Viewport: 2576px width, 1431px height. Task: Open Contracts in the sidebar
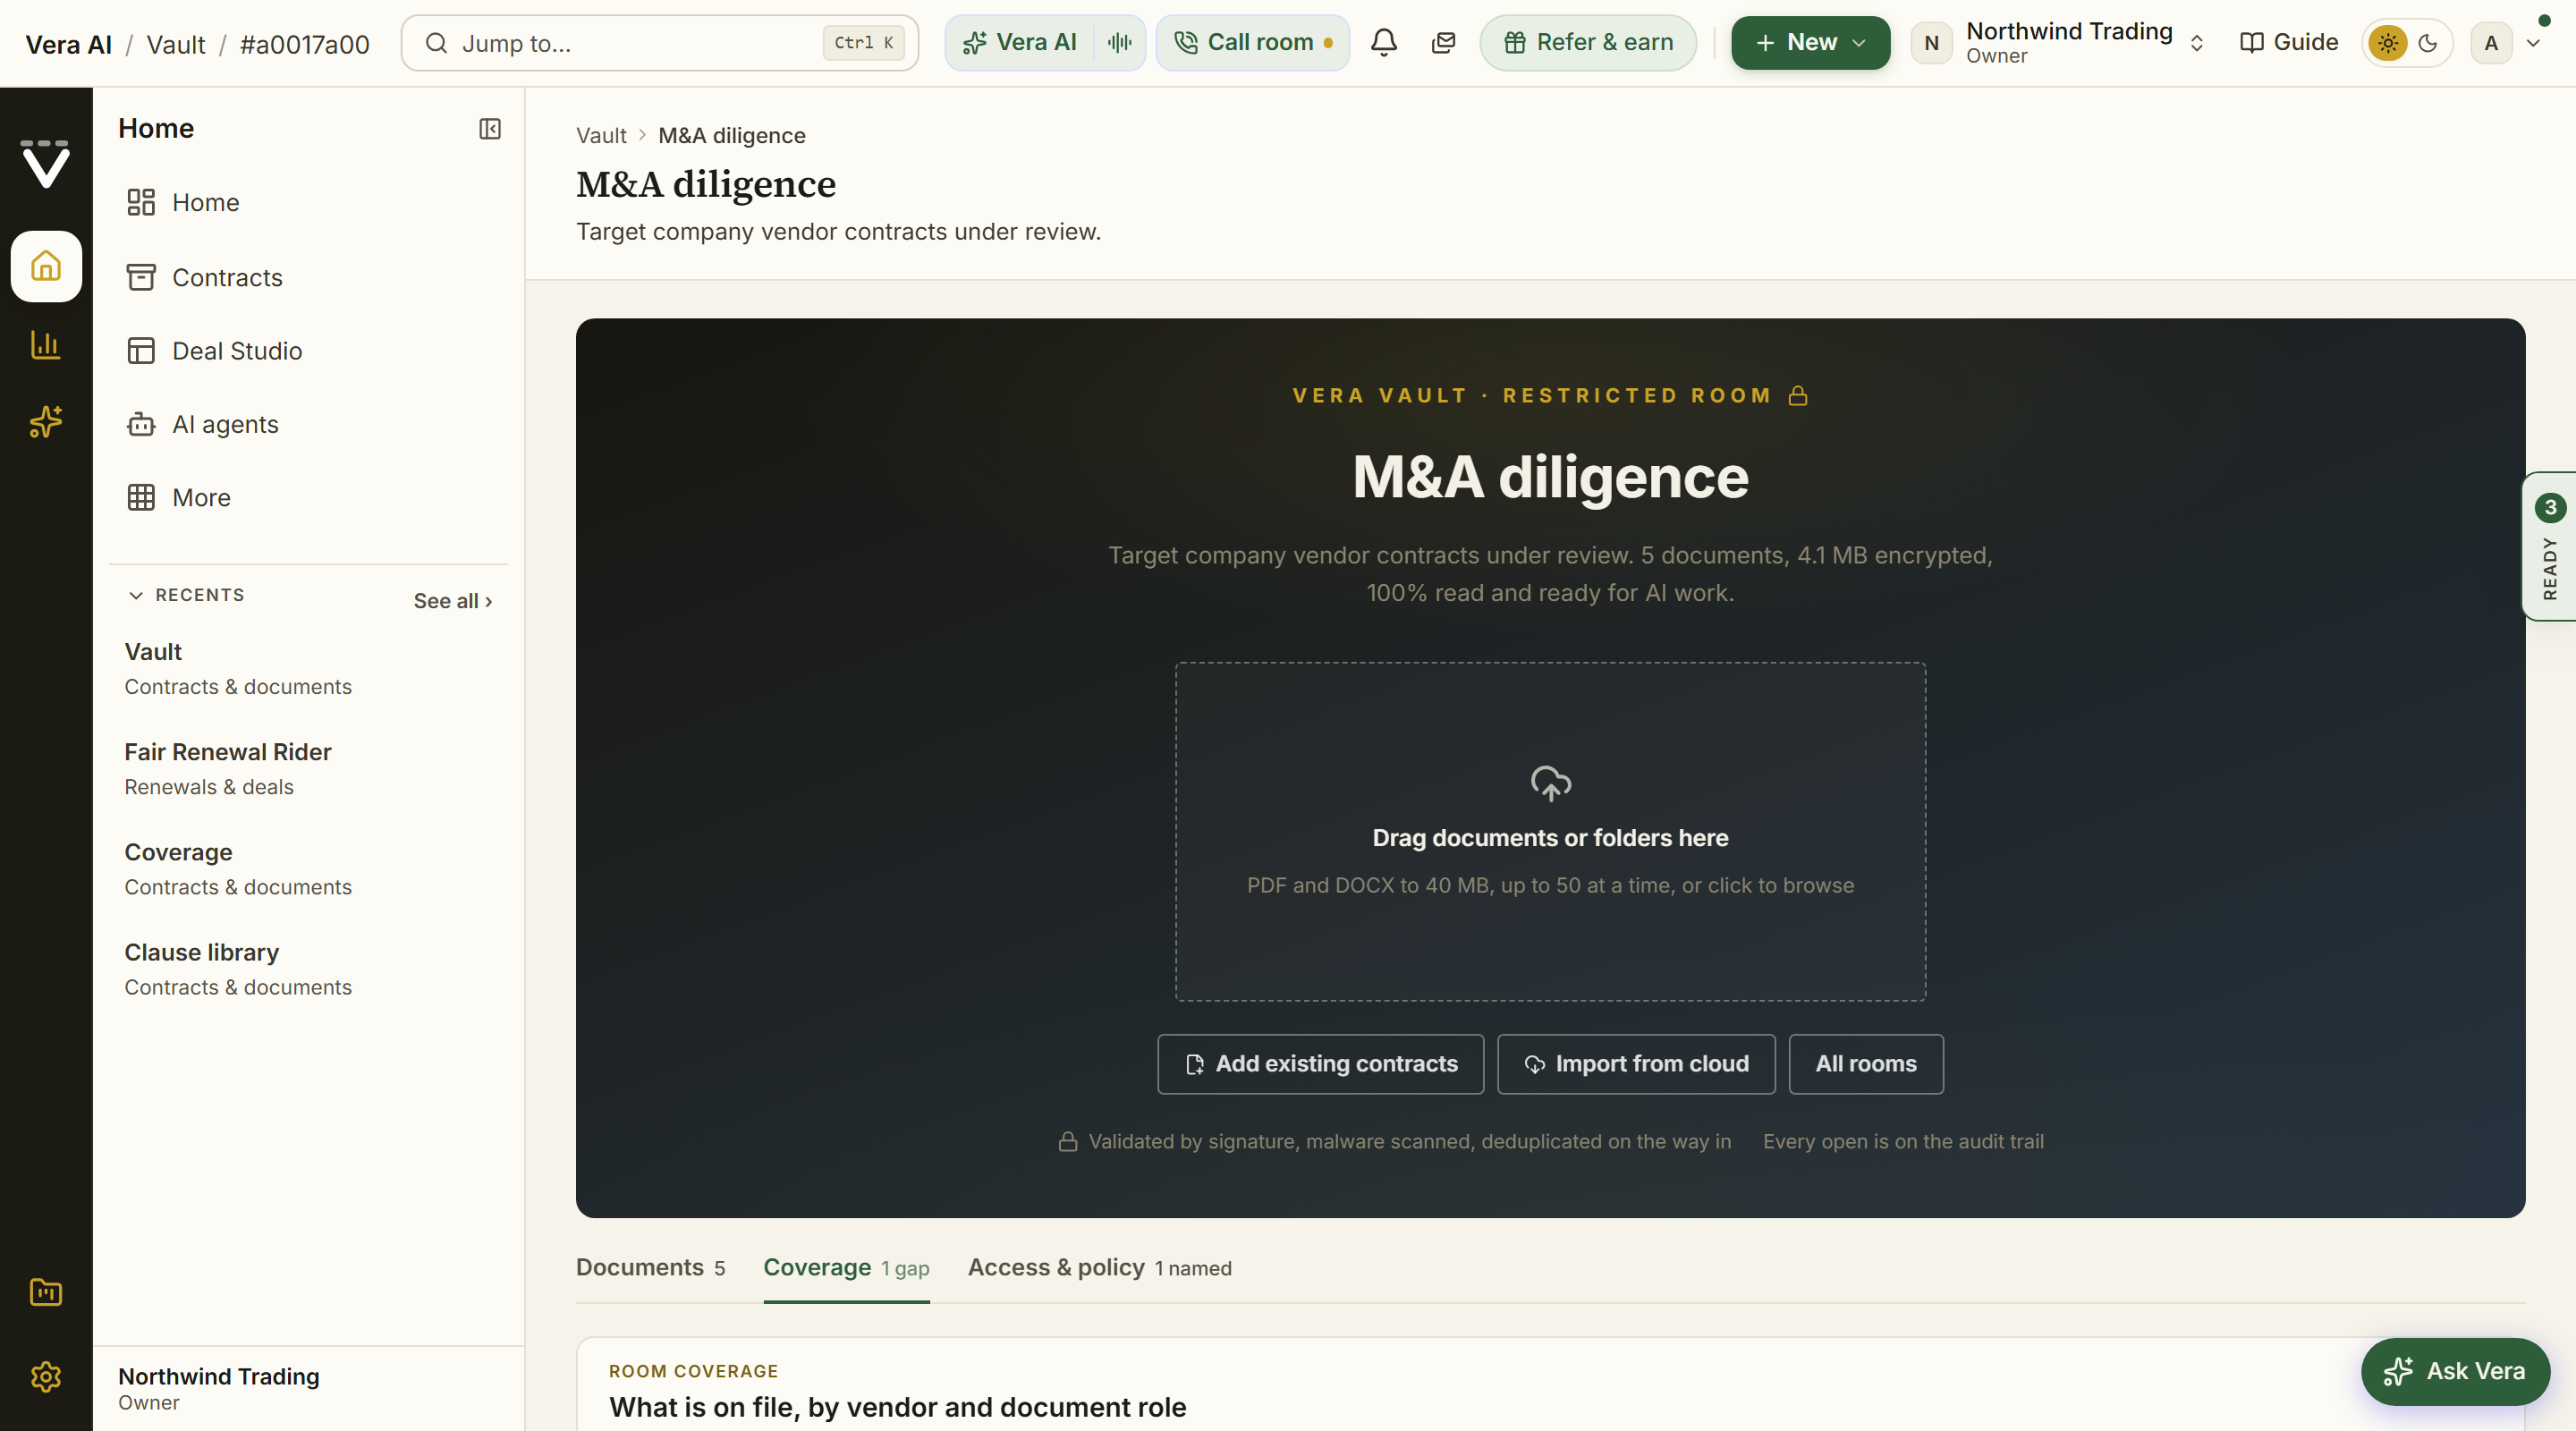click(x=308, y=277)
